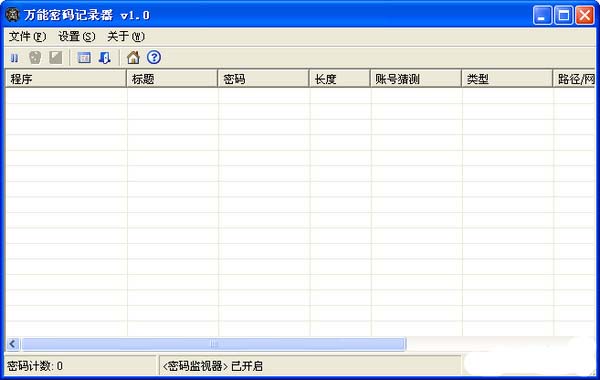Close the 万能密码记录器 window
The image size is (600, 380).
(x=585, y=15)
